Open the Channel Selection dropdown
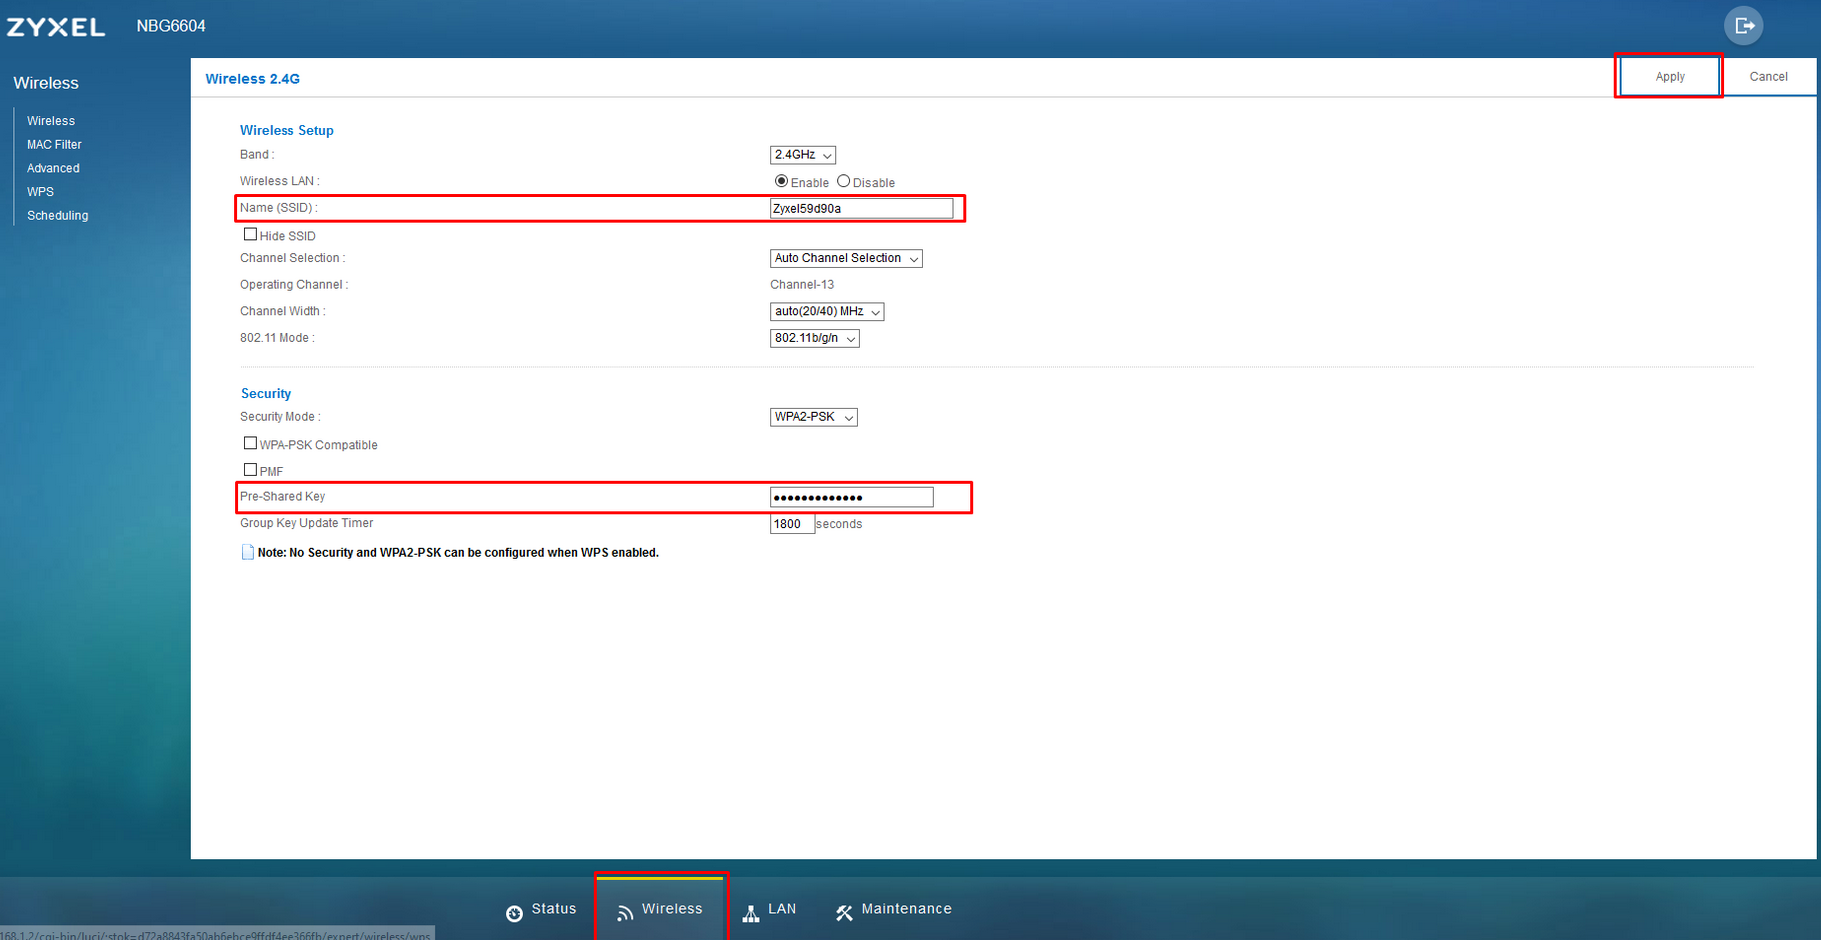1821x940 pixels. (x=846, y=258)
